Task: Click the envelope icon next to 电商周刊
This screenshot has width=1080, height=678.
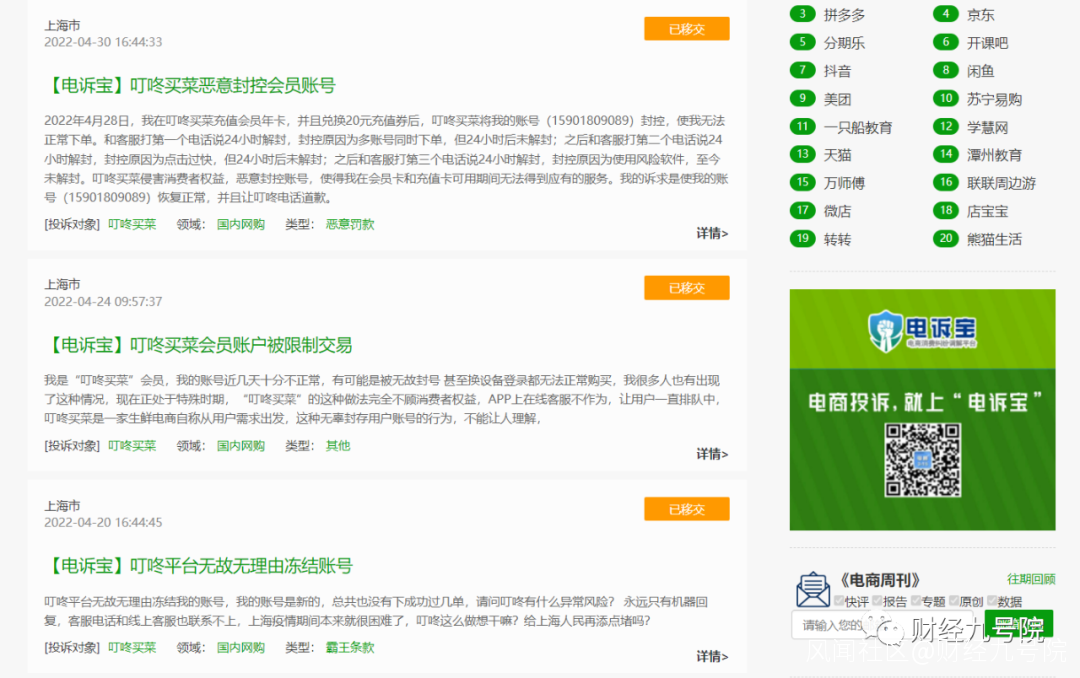Action: tap(813, 589)
